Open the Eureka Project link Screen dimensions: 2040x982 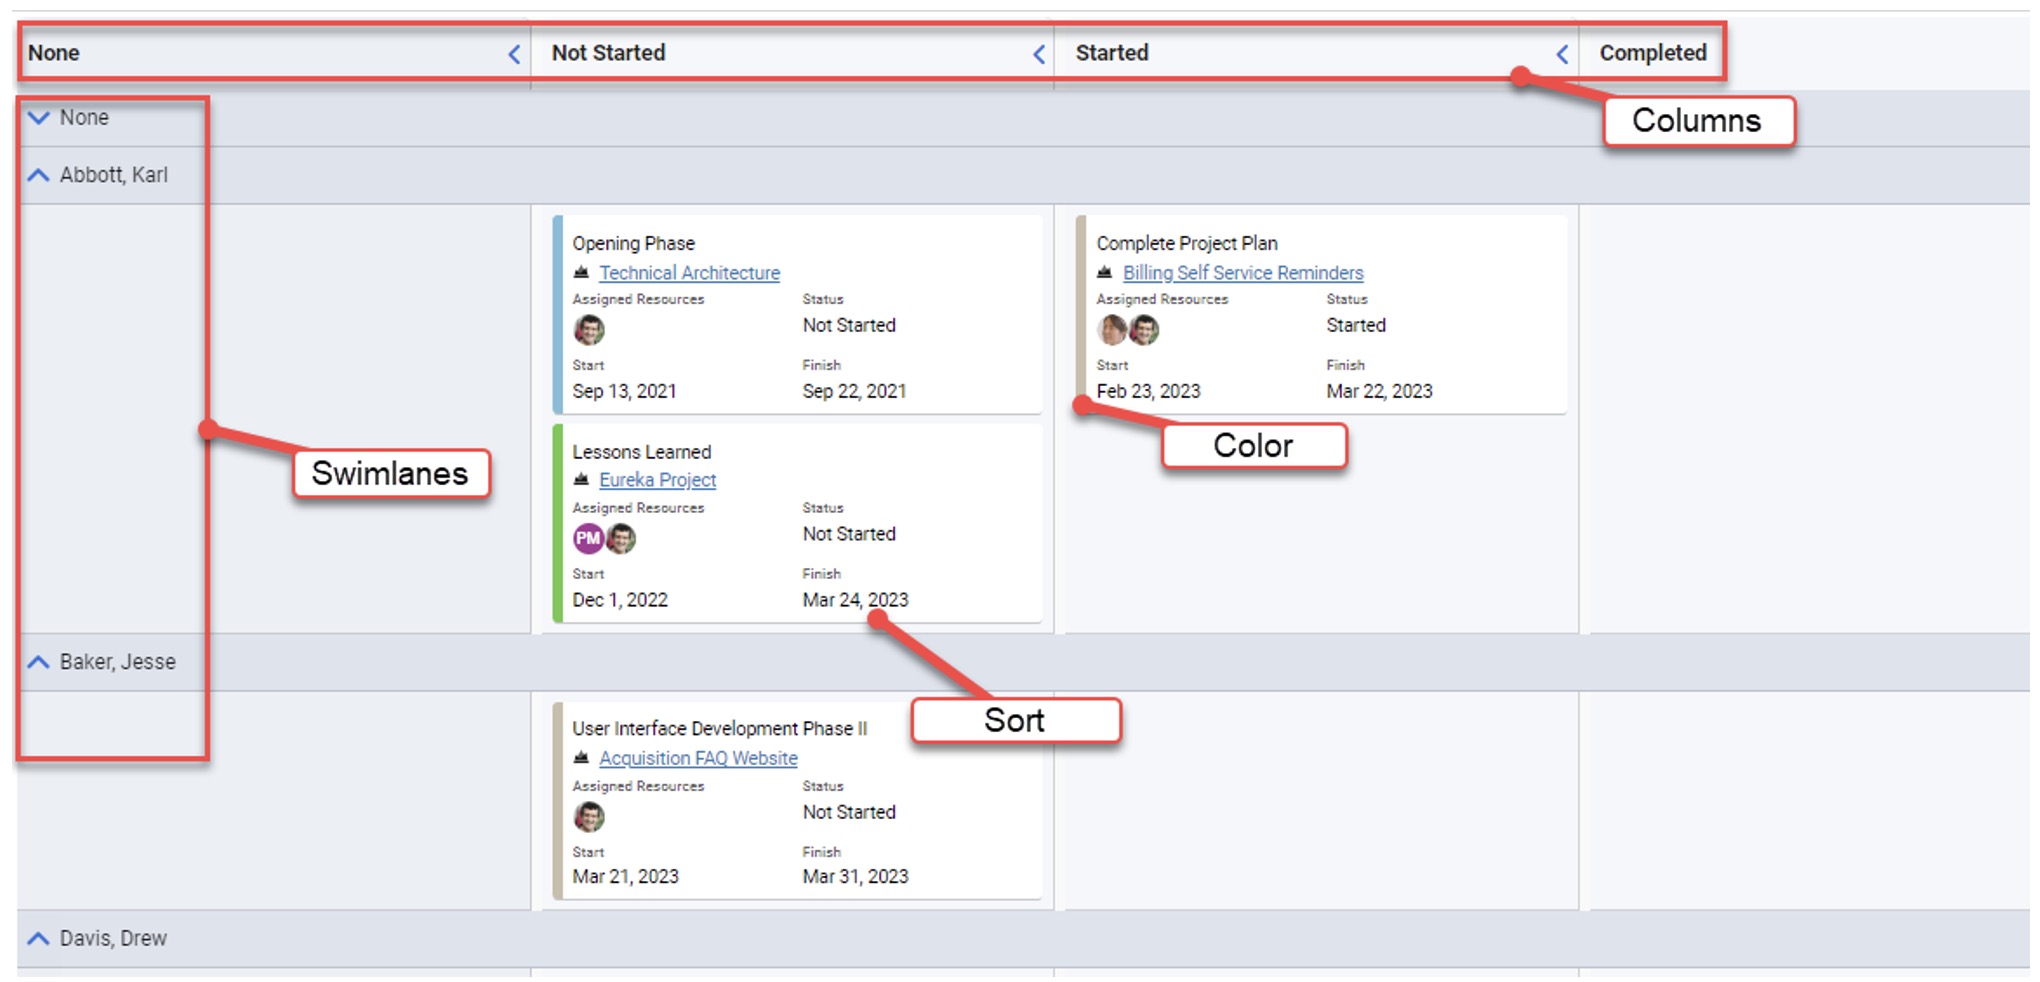click(x=657, y=480)
